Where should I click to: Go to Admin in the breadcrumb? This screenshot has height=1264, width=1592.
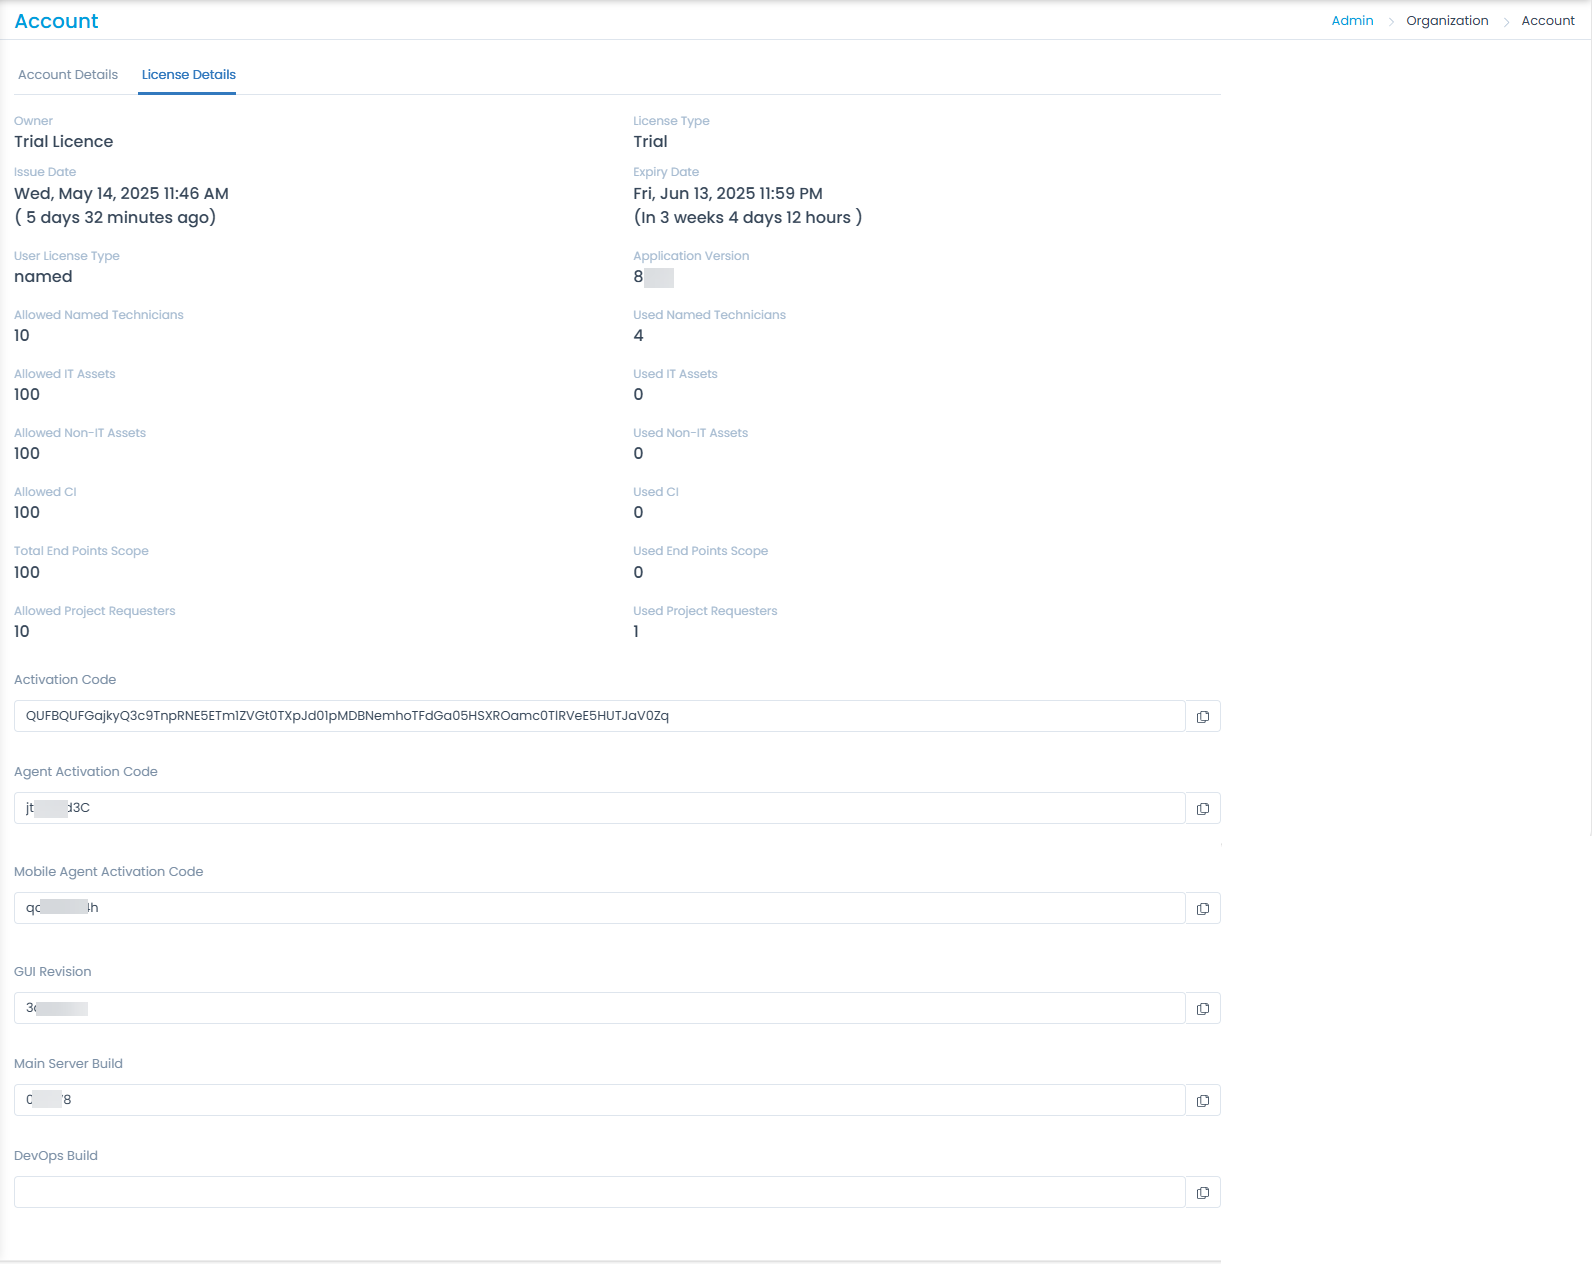1352,21
